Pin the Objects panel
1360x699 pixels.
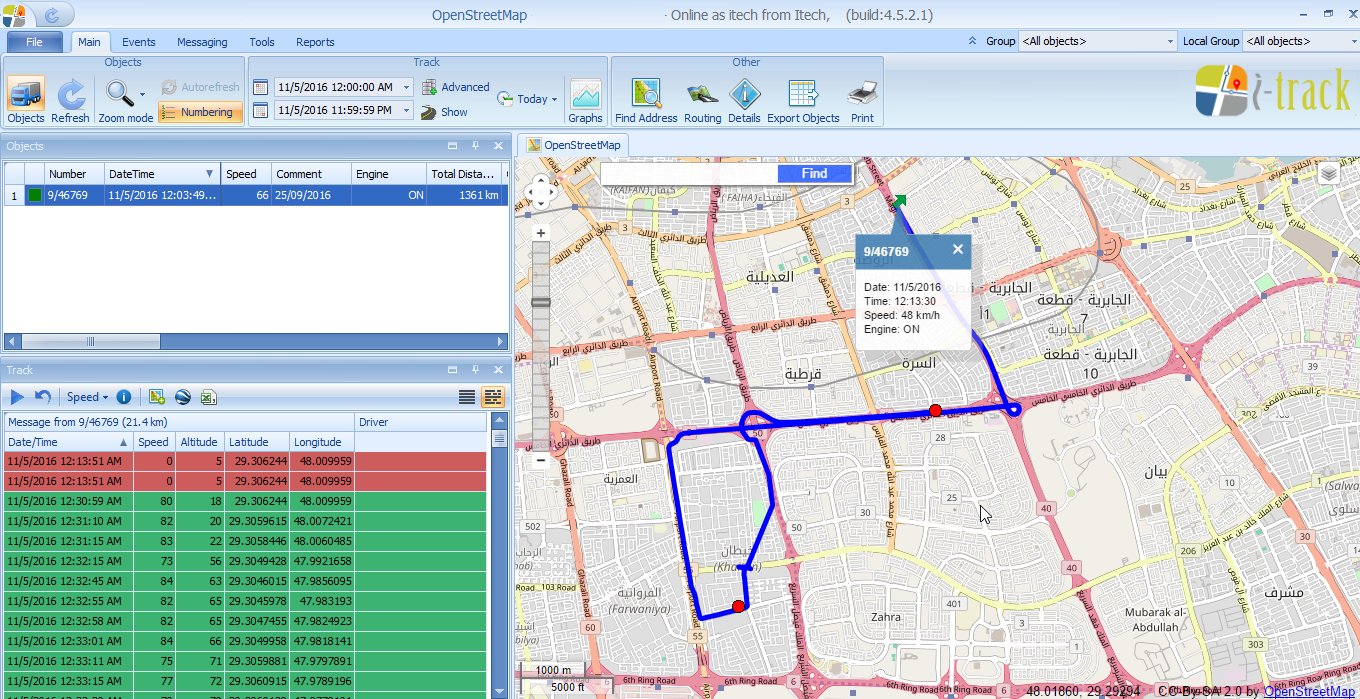click(x=475, y=146)
